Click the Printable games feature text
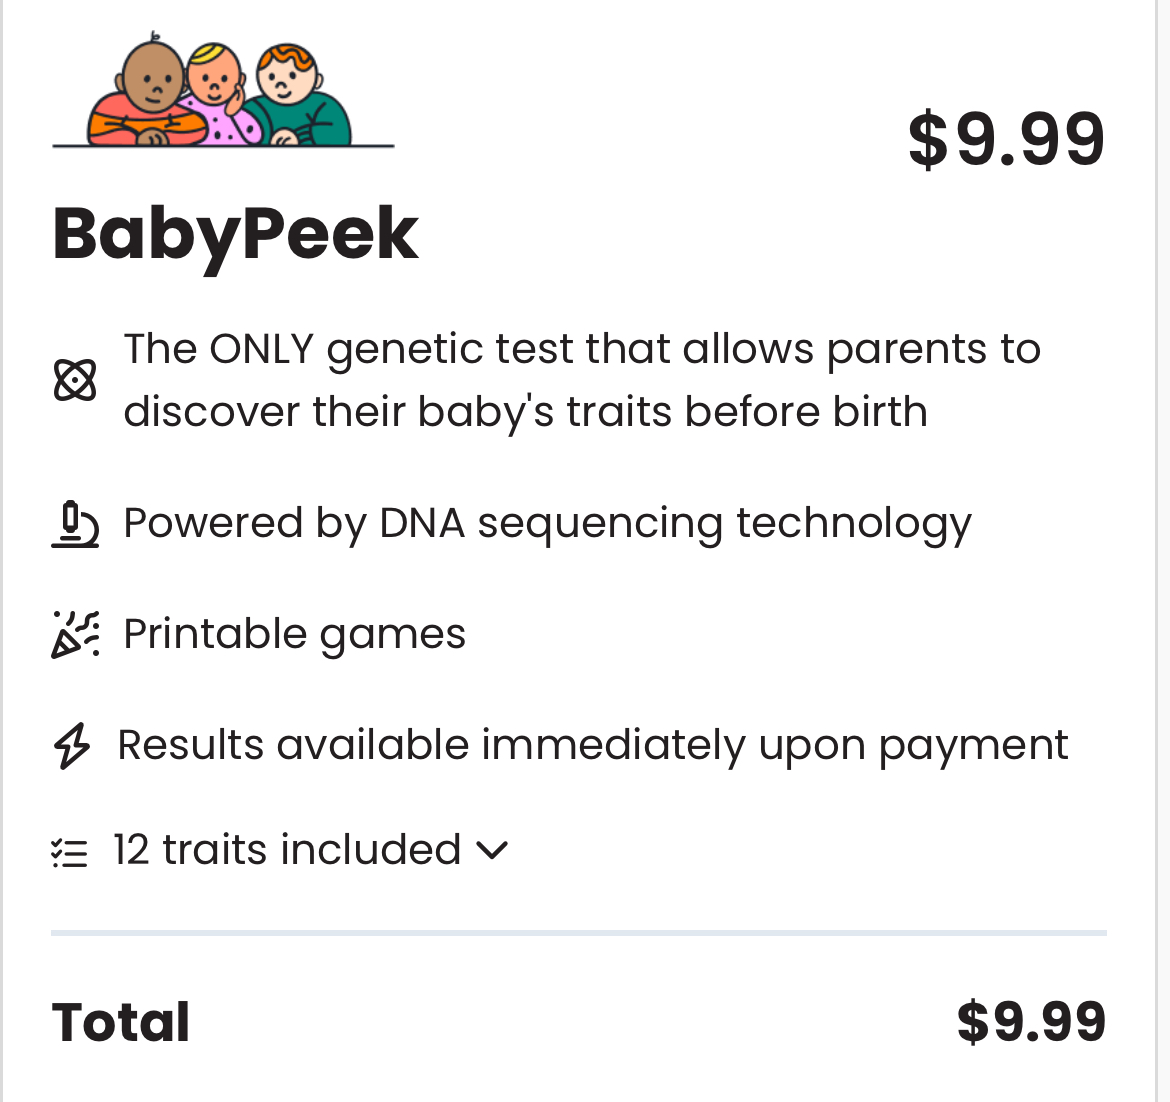Image resolution: width=1170 pixels, height=1102 pixels. [x=294, y=634]
